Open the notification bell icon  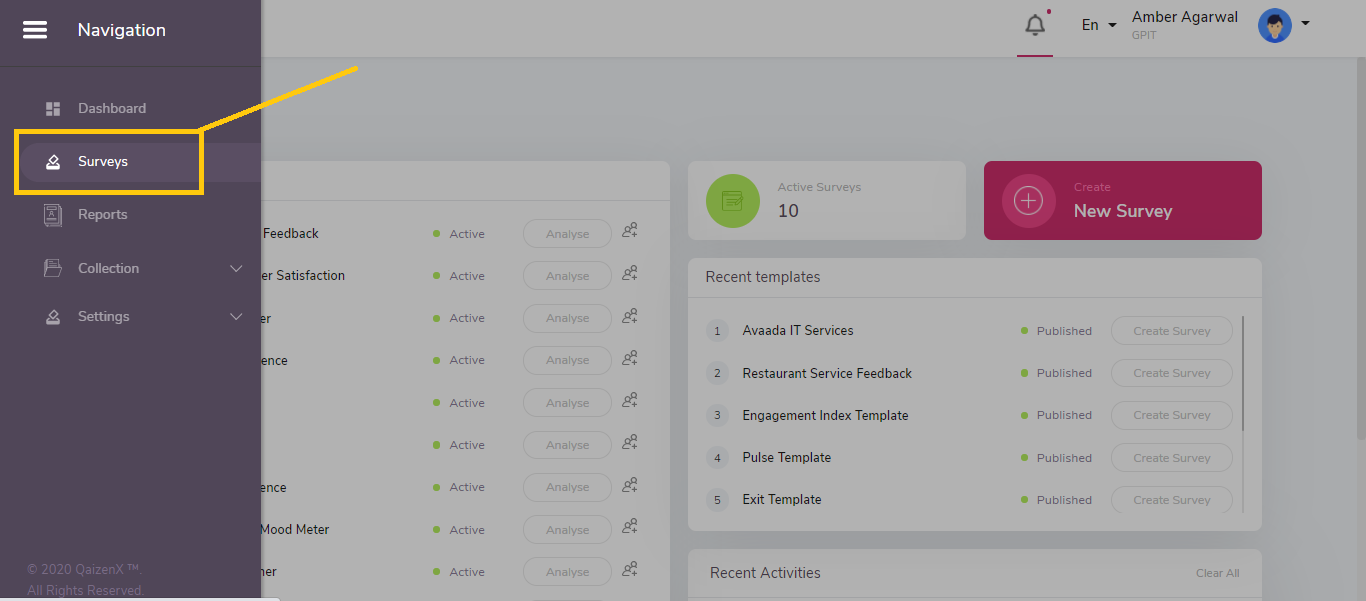click(1035, 25)
